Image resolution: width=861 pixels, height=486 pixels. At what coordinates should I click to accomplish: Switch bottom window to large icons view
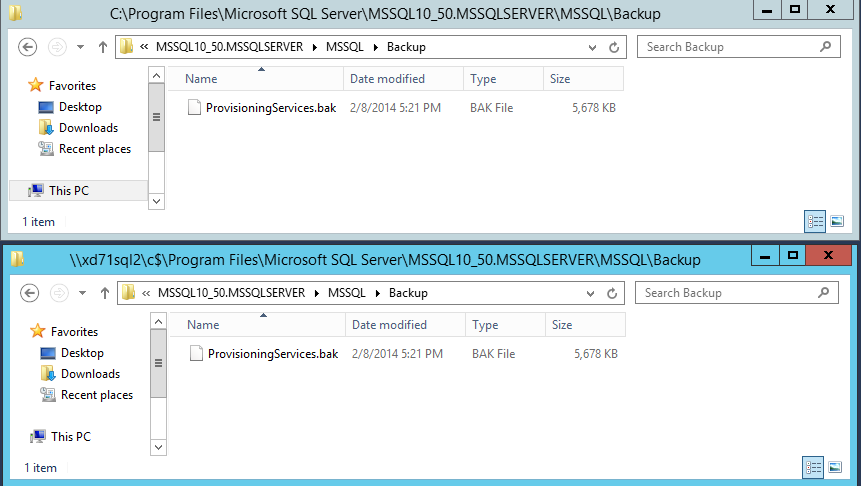tap(837, 467)
